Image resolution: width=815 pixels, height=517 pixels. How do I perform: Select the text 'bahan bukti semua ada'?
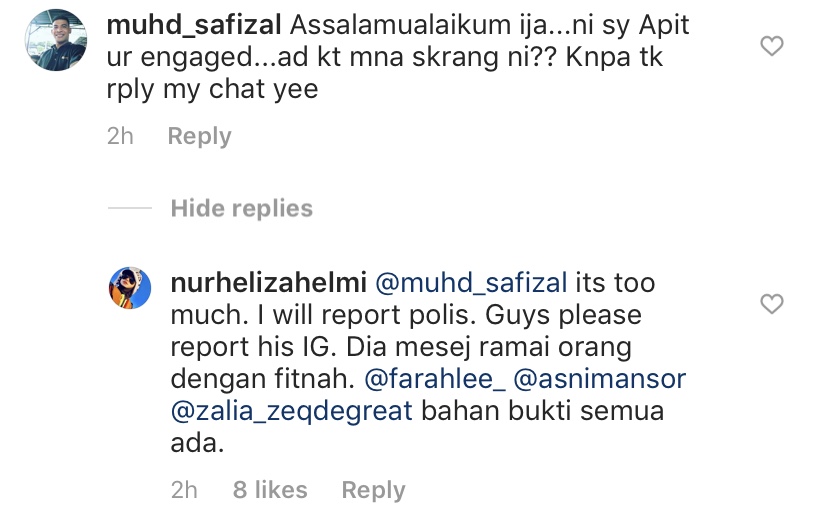[x=417, y=427]
